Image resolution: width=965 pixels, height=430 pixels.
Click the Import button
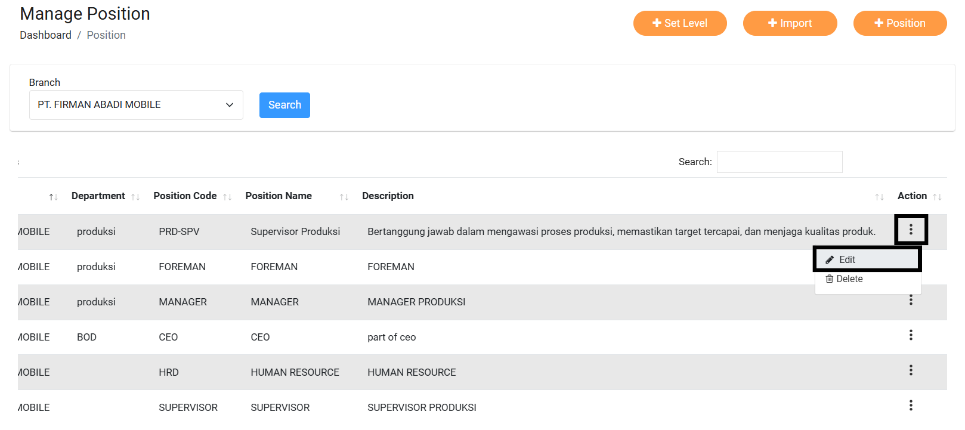(790, 23)
